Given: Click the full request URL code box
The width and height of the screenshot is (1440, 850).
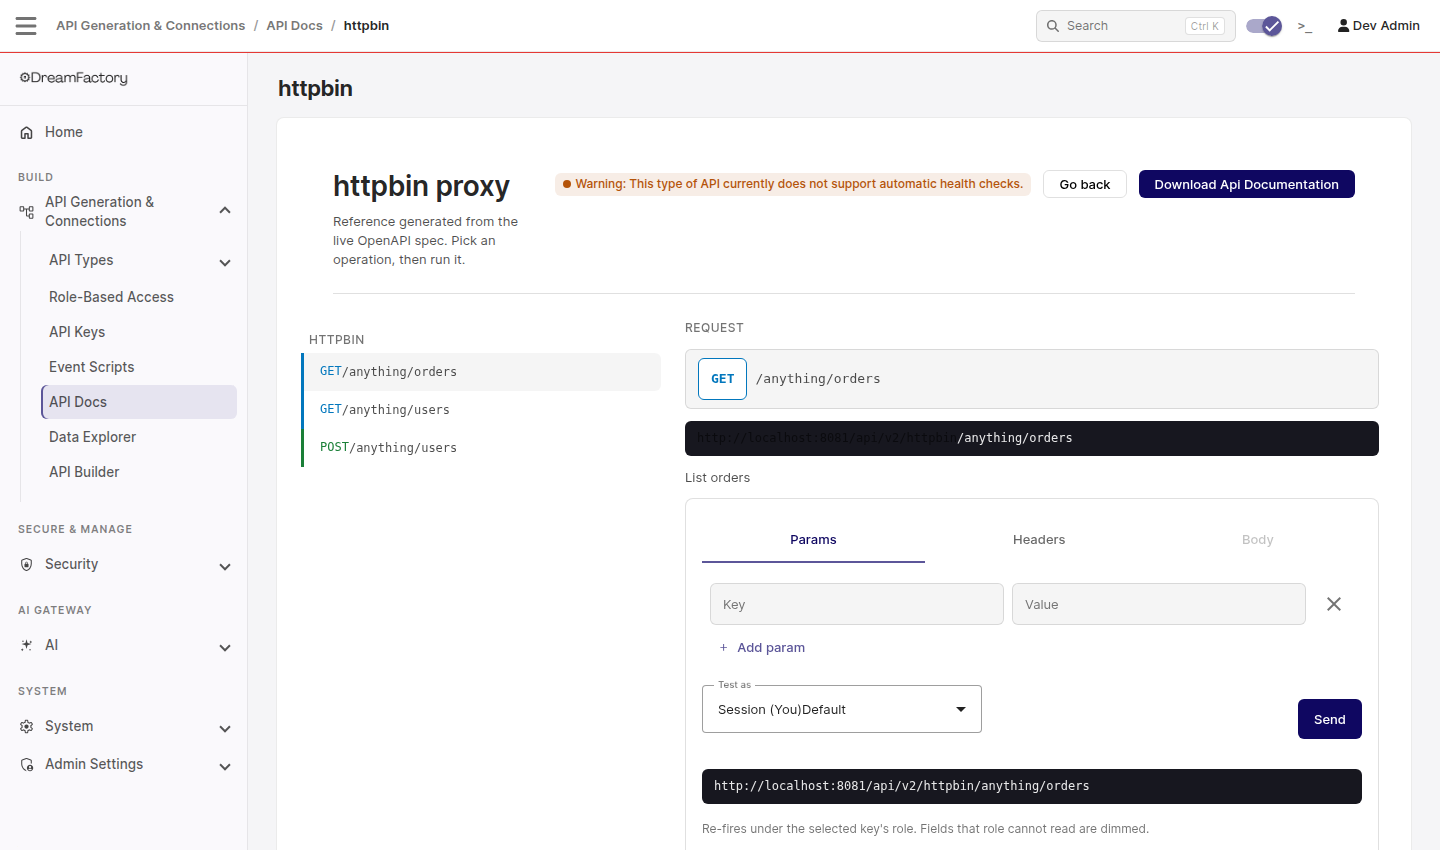Looking at the screenshot, I should click(x=1032, y=786).
